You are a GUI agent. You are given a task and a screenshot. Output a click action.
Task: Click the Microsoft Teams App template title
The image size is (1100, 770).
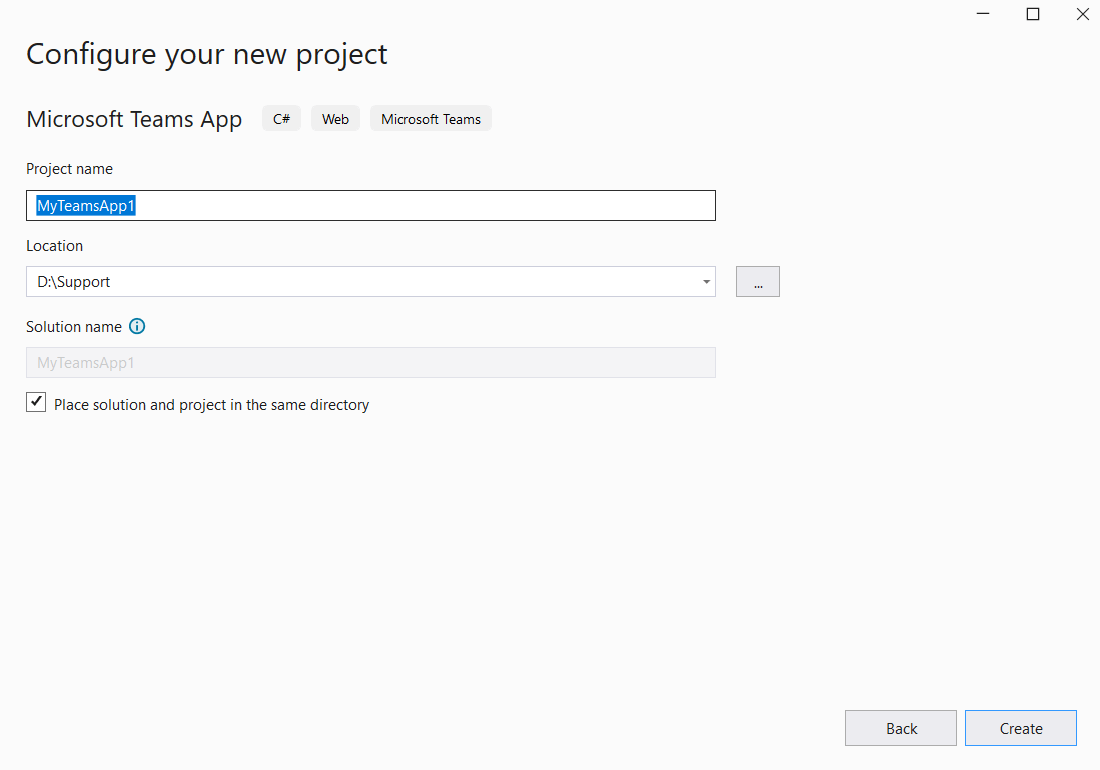click(134, 119)
